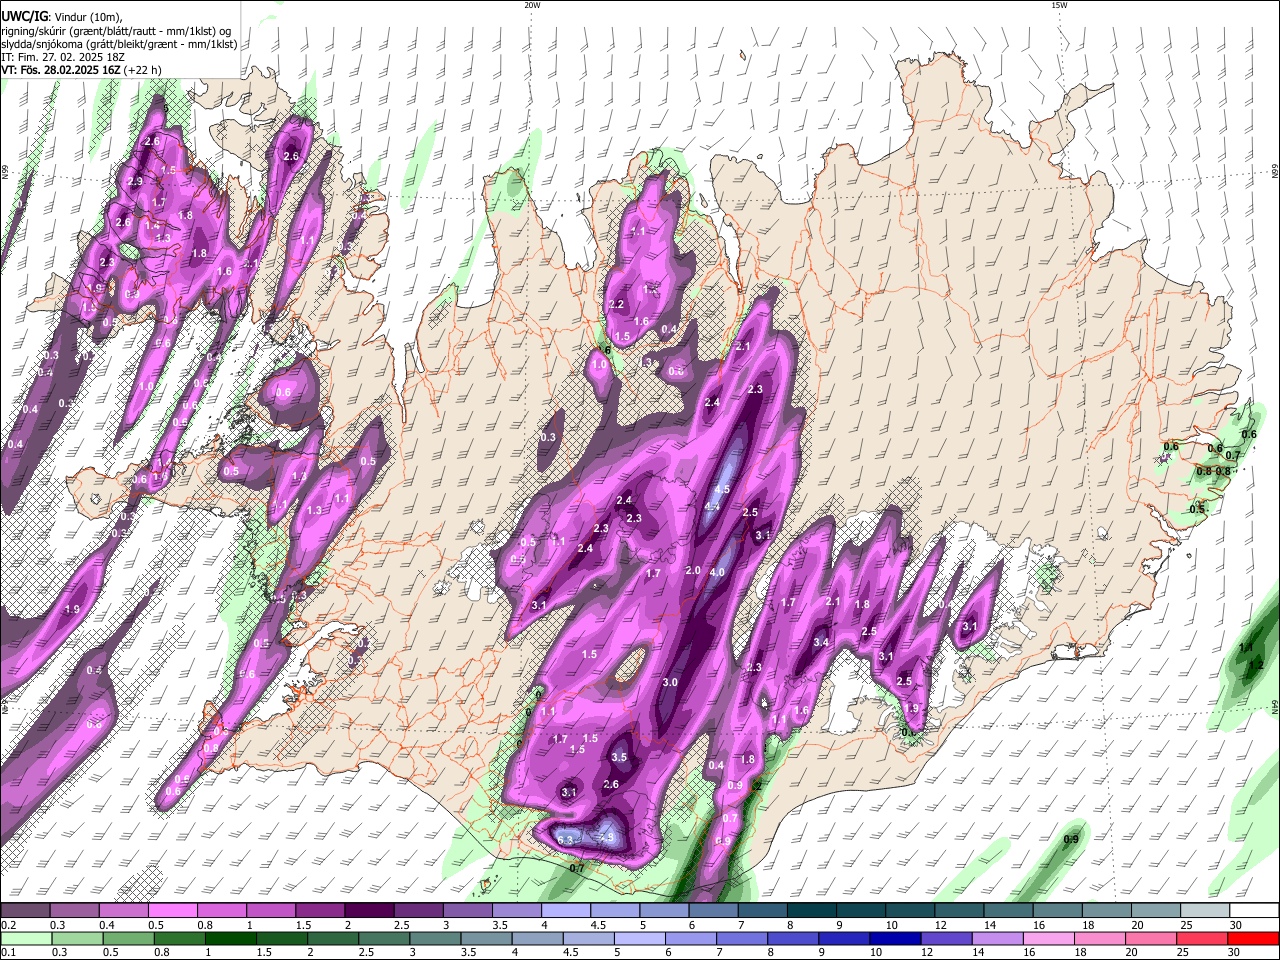Click the '(+22 h)' forecast offset text

tap(144, 70)
